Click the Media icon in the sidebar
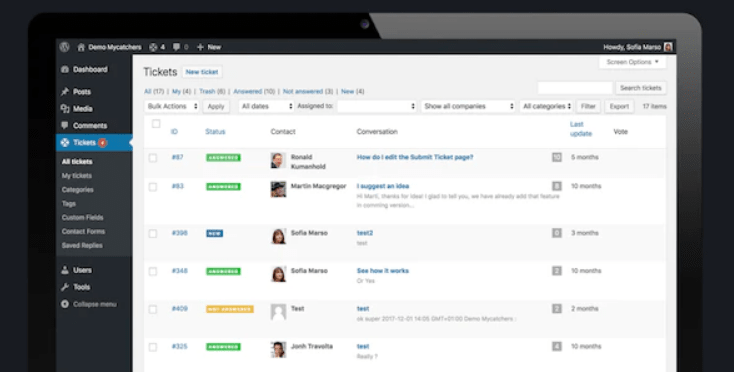This screenshot has height=372, width=734. 65,109
